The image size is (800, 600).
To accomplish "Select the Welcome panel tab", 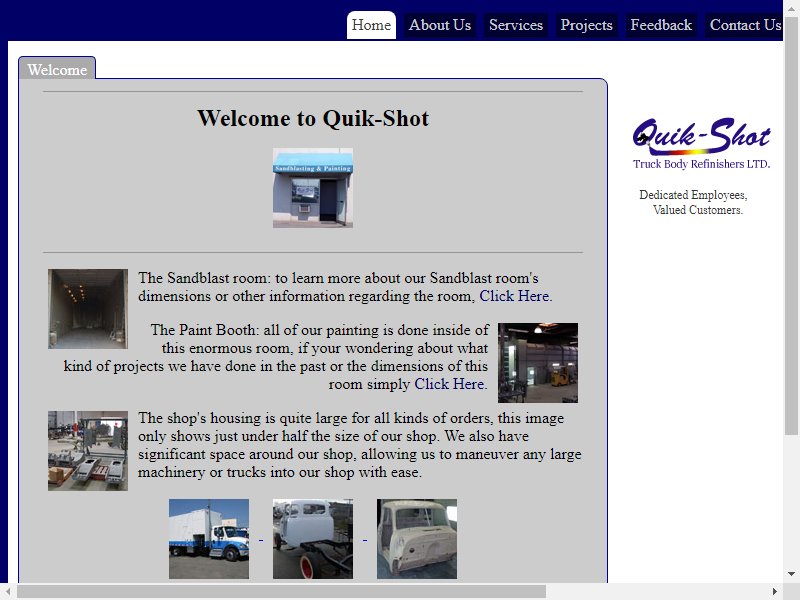I will [x=57, y=69].
